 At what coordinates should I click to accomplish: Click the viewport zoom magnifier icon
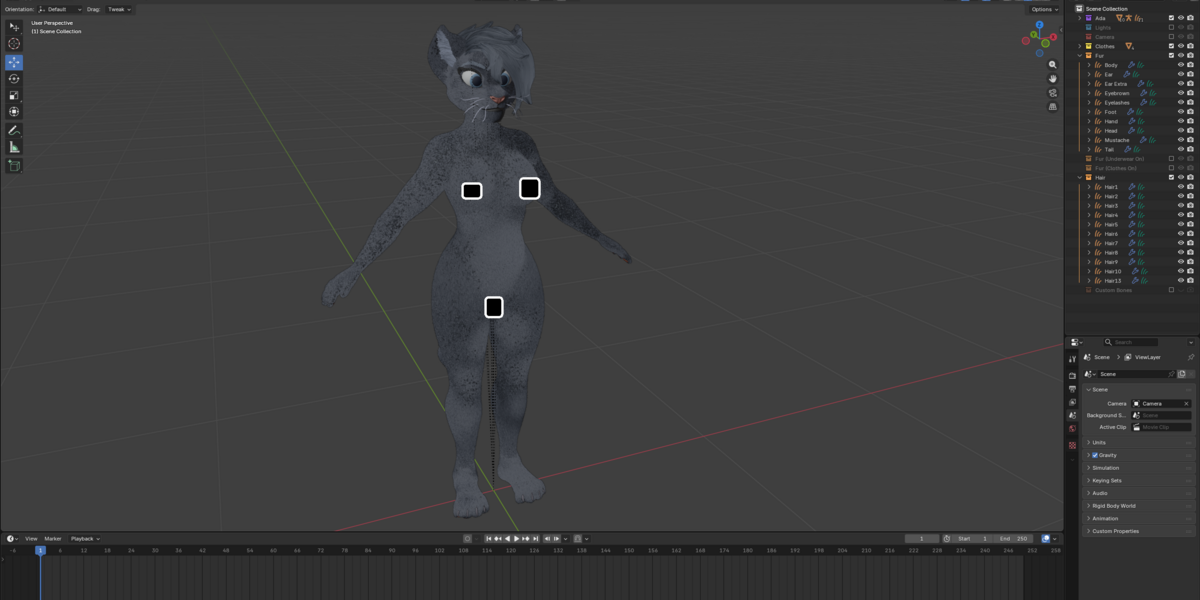[1052, 65]
